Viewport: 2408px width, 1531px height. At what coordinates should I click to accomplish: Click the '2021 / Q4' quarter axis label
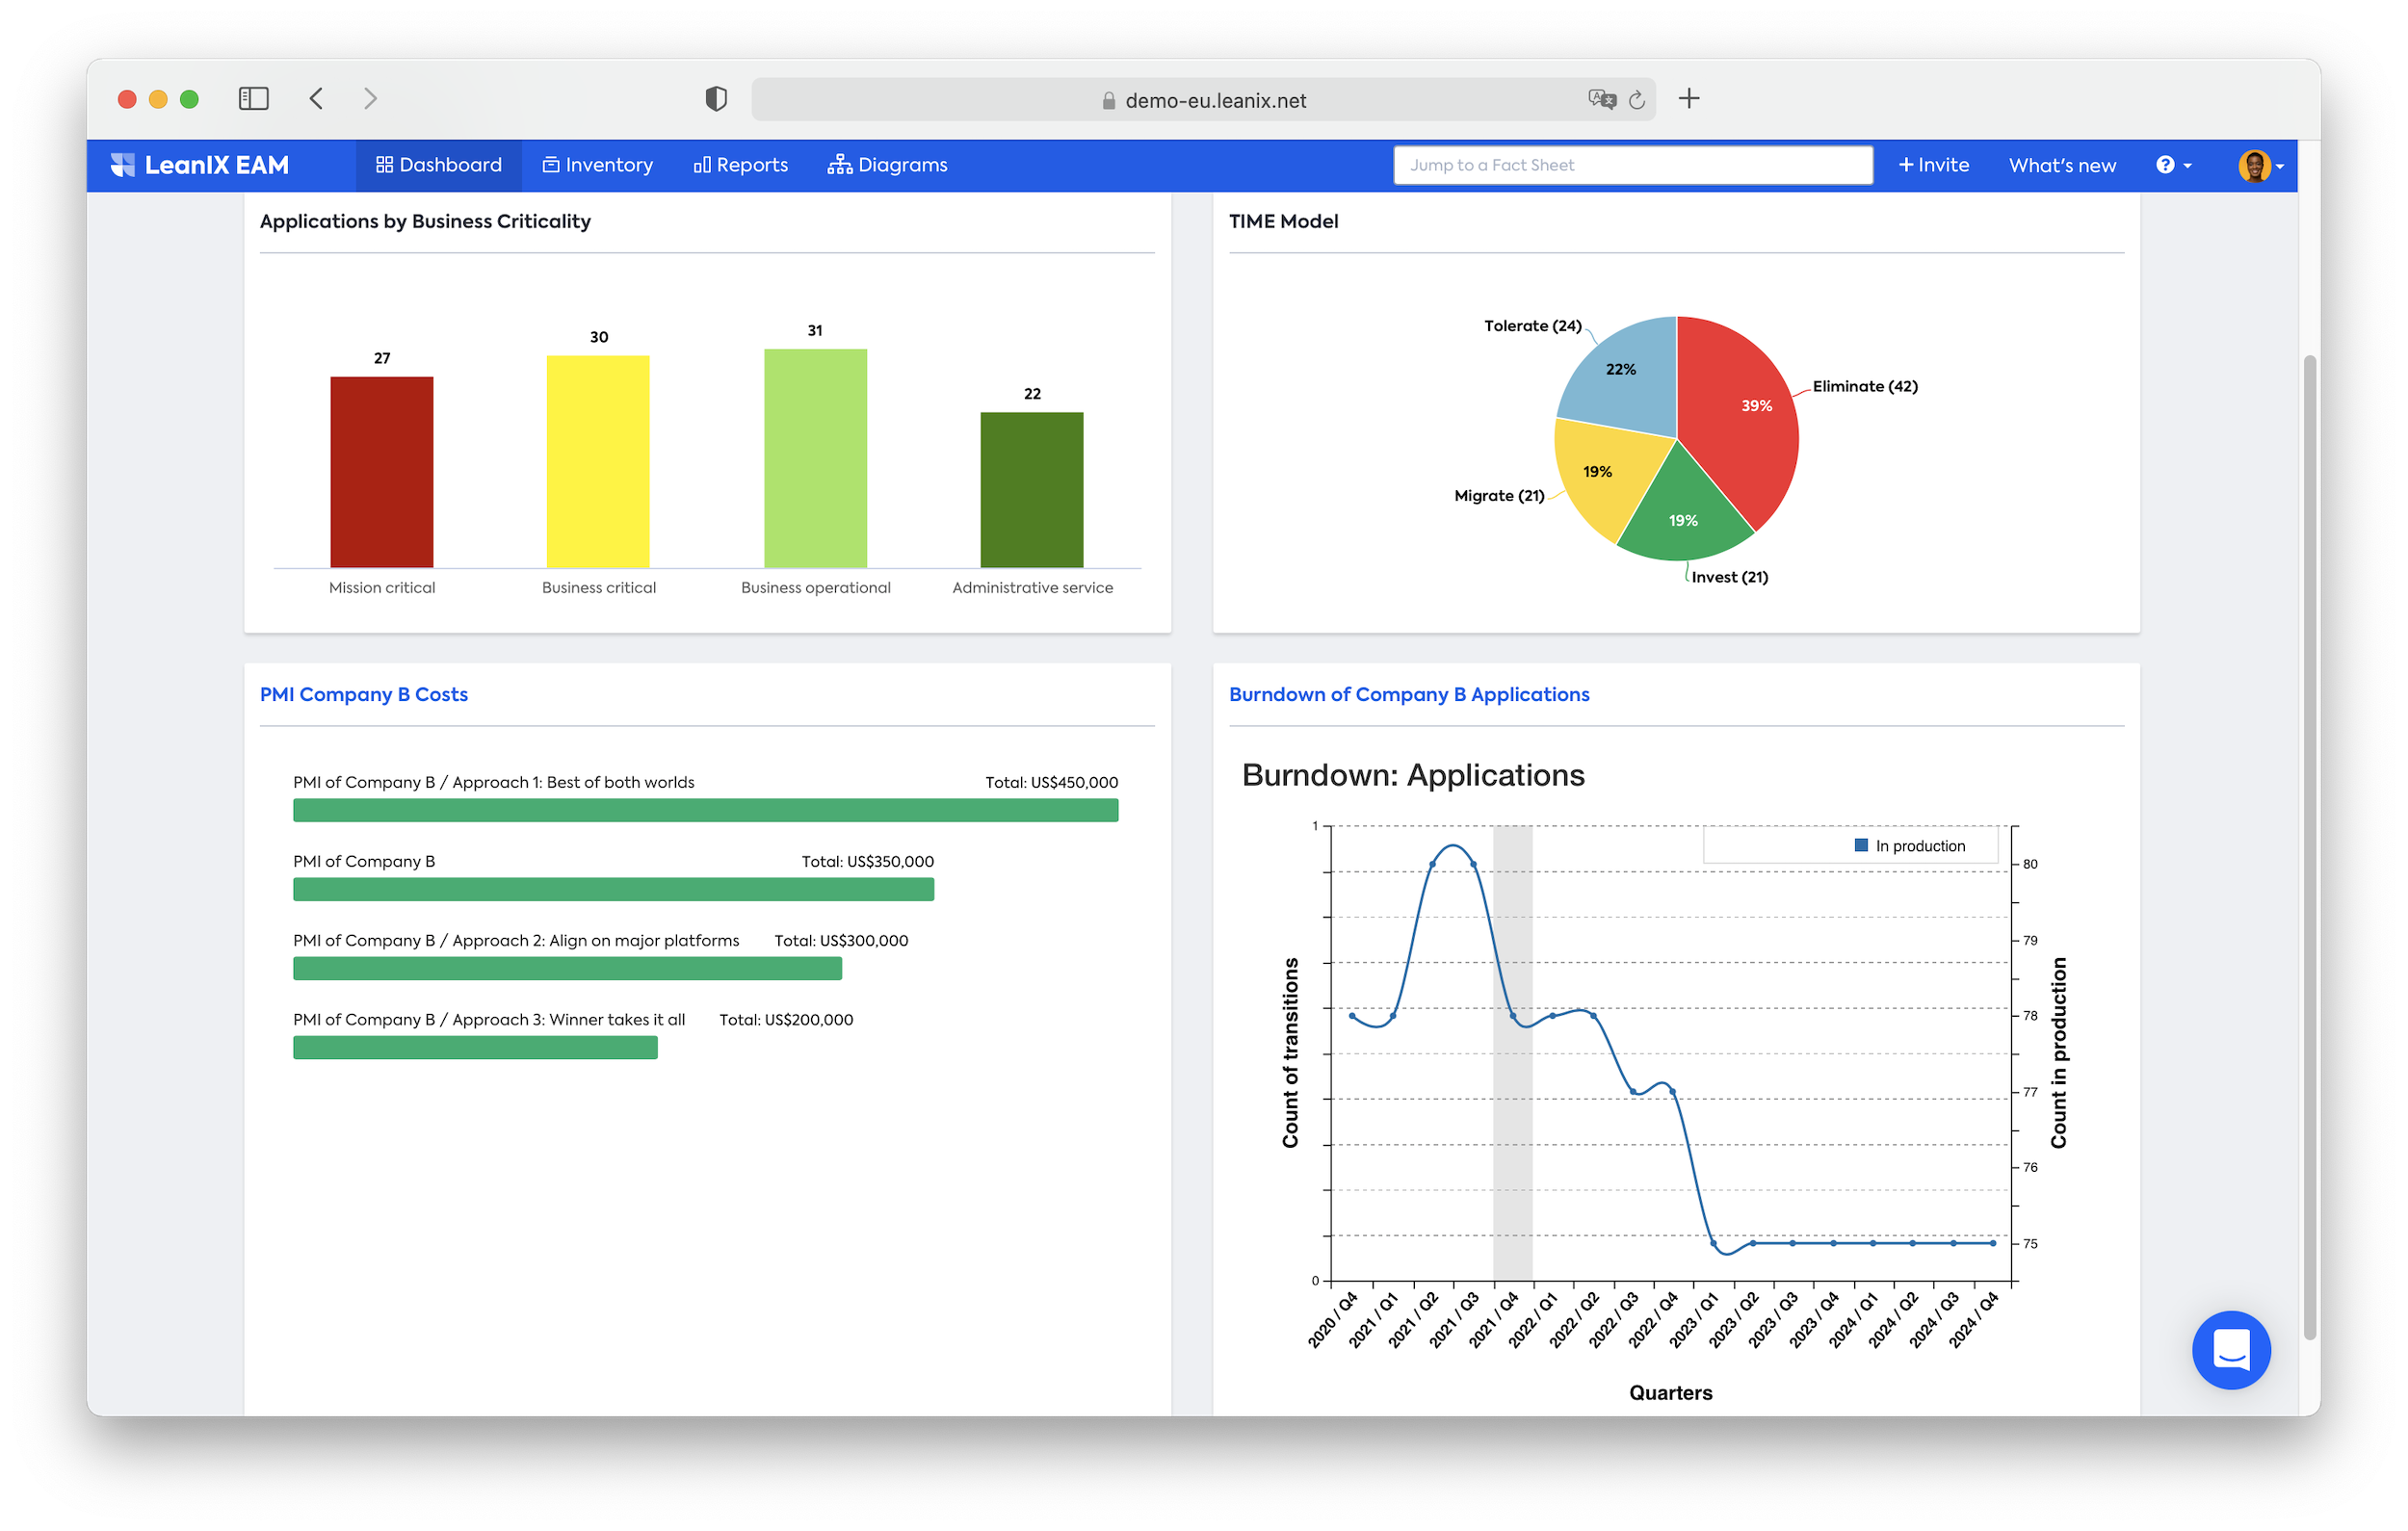click(1494, 1320)
